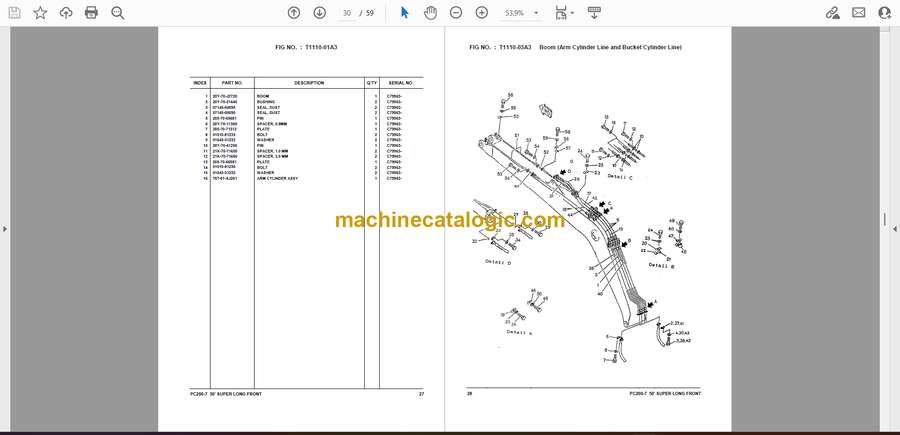This screenshot has width=900, height=435.
Task: Click the Q'TY column header
Action: coord(372,83)
